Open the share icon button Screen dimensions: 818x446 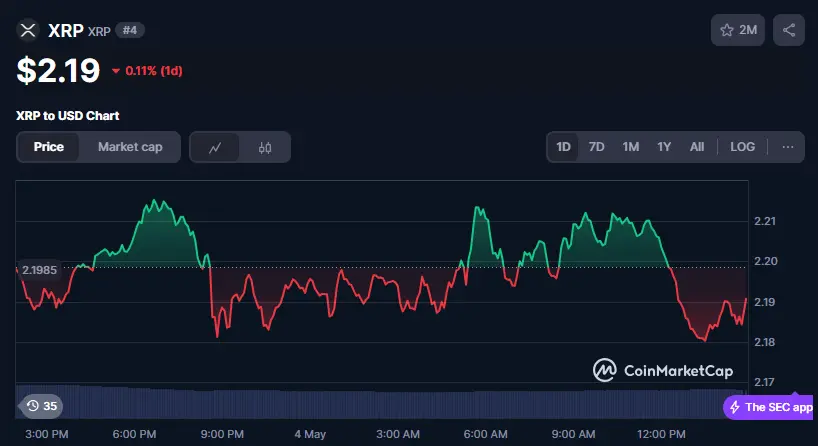click(x=789, y=30)
